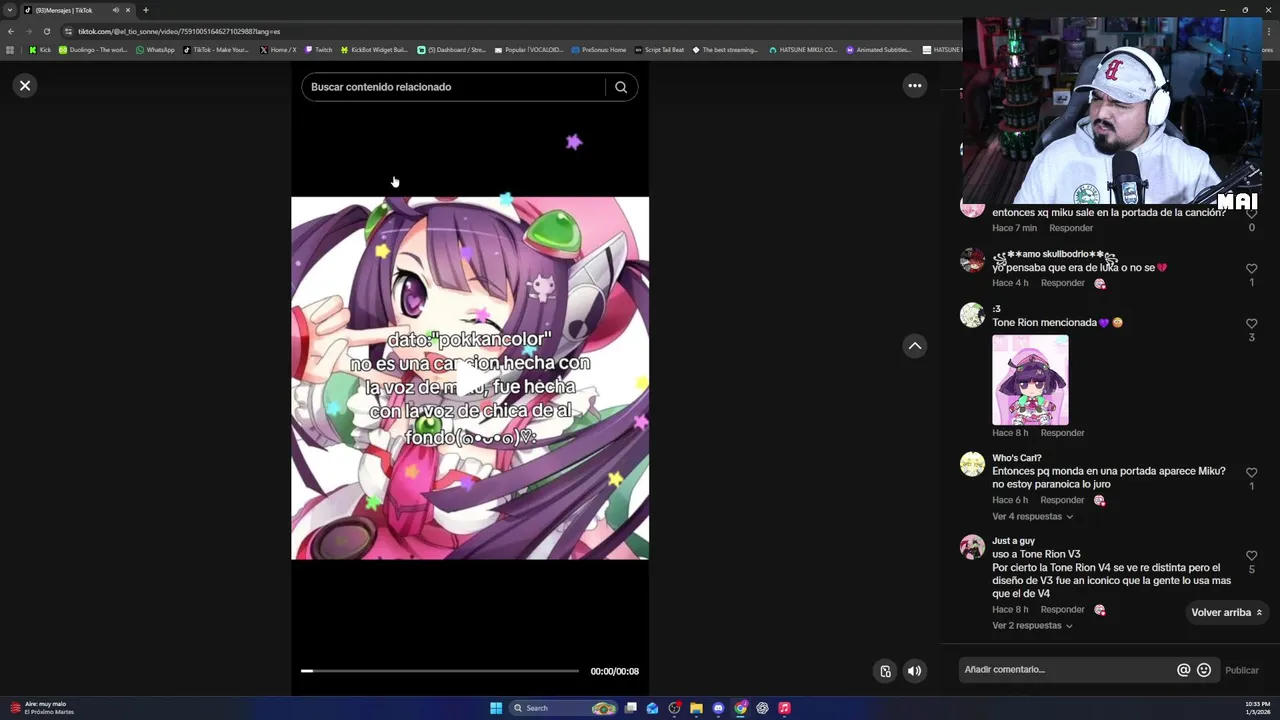Open the Kick bookmark
1280x720 pixels.
point(40,49)
